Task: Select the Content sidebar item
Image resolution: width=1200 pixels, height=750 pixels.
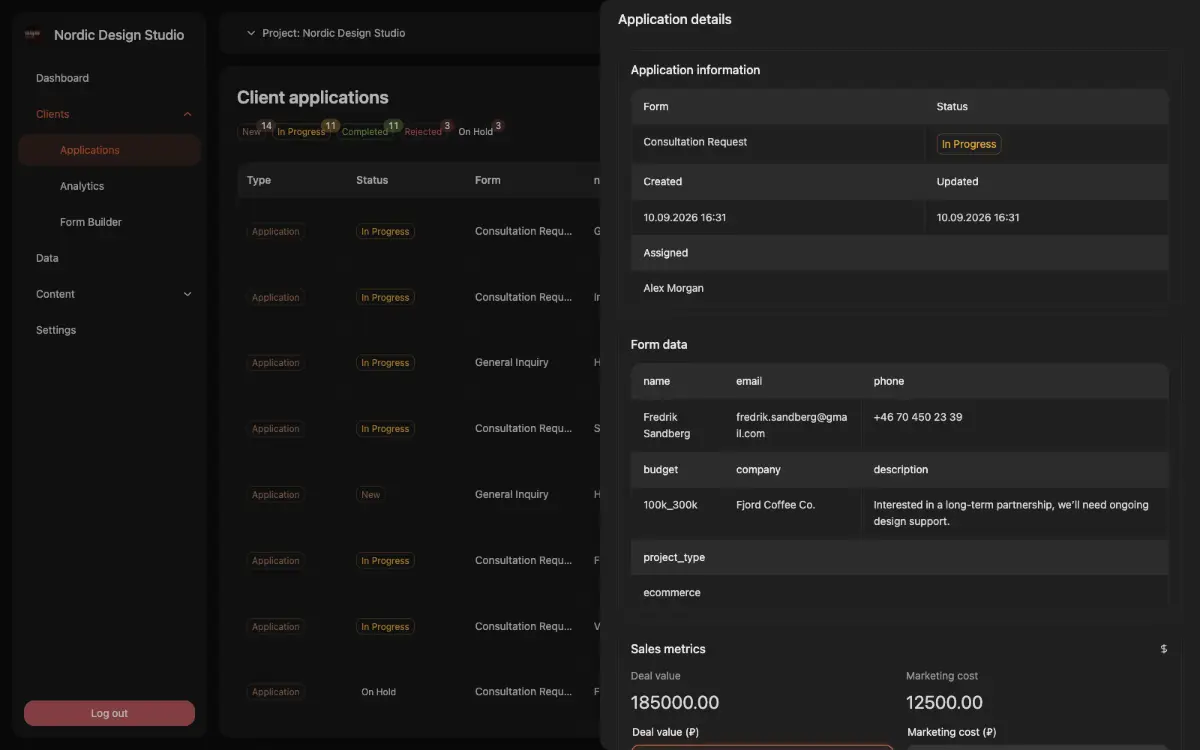Action: click(x=55, y=294)
